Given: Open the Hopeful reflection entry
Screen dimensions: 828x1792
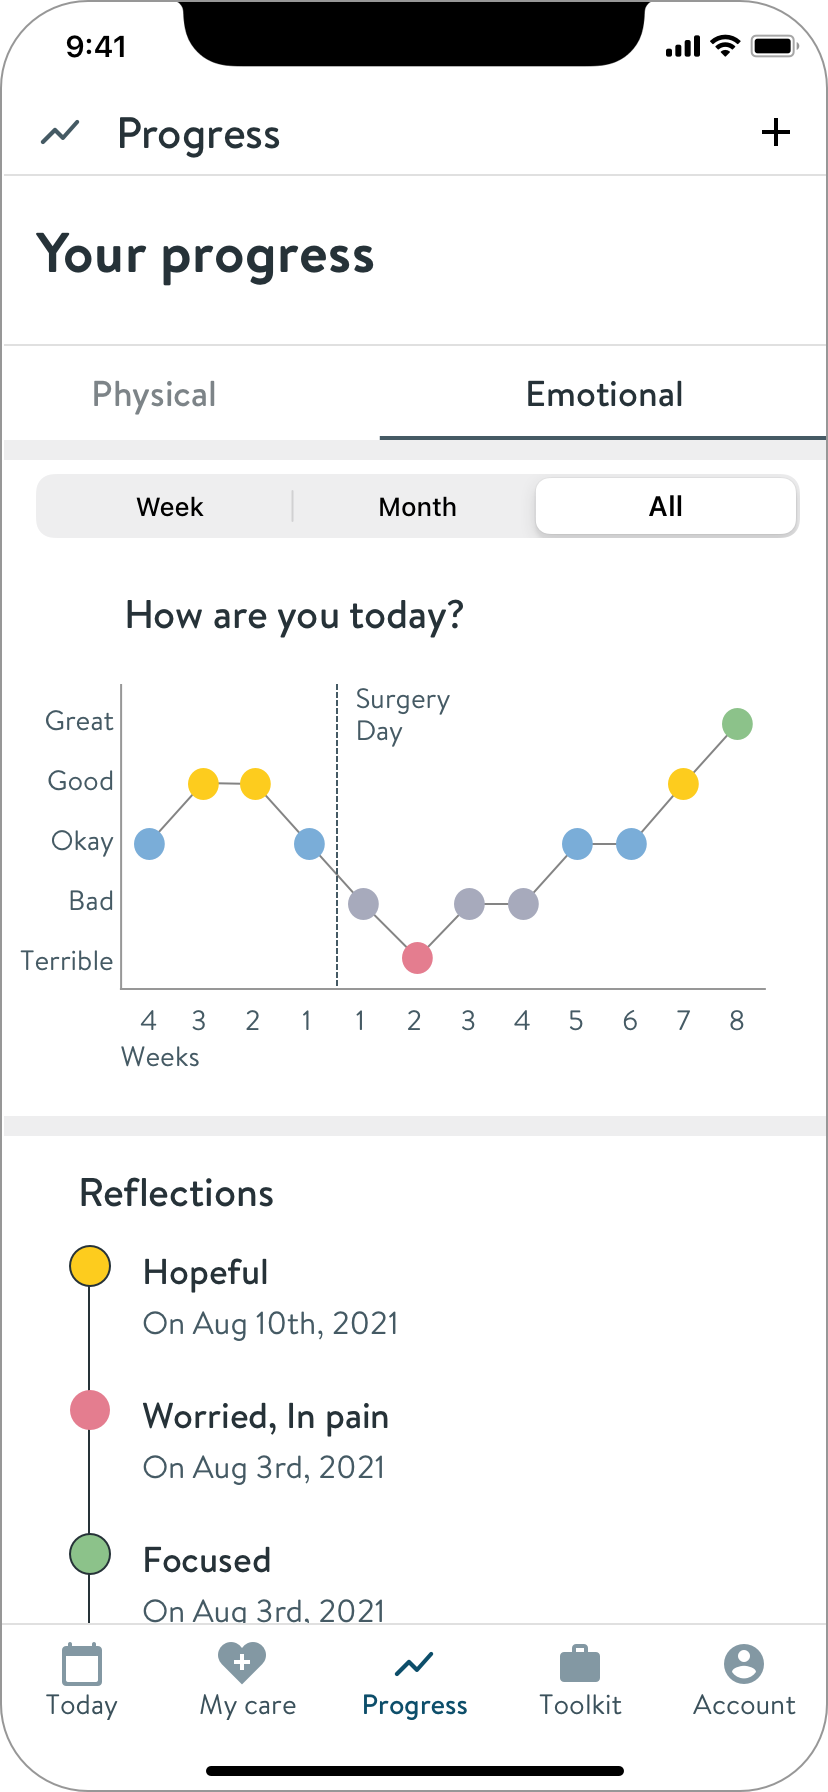Looking at the screenshot, I should point(206,1273).
